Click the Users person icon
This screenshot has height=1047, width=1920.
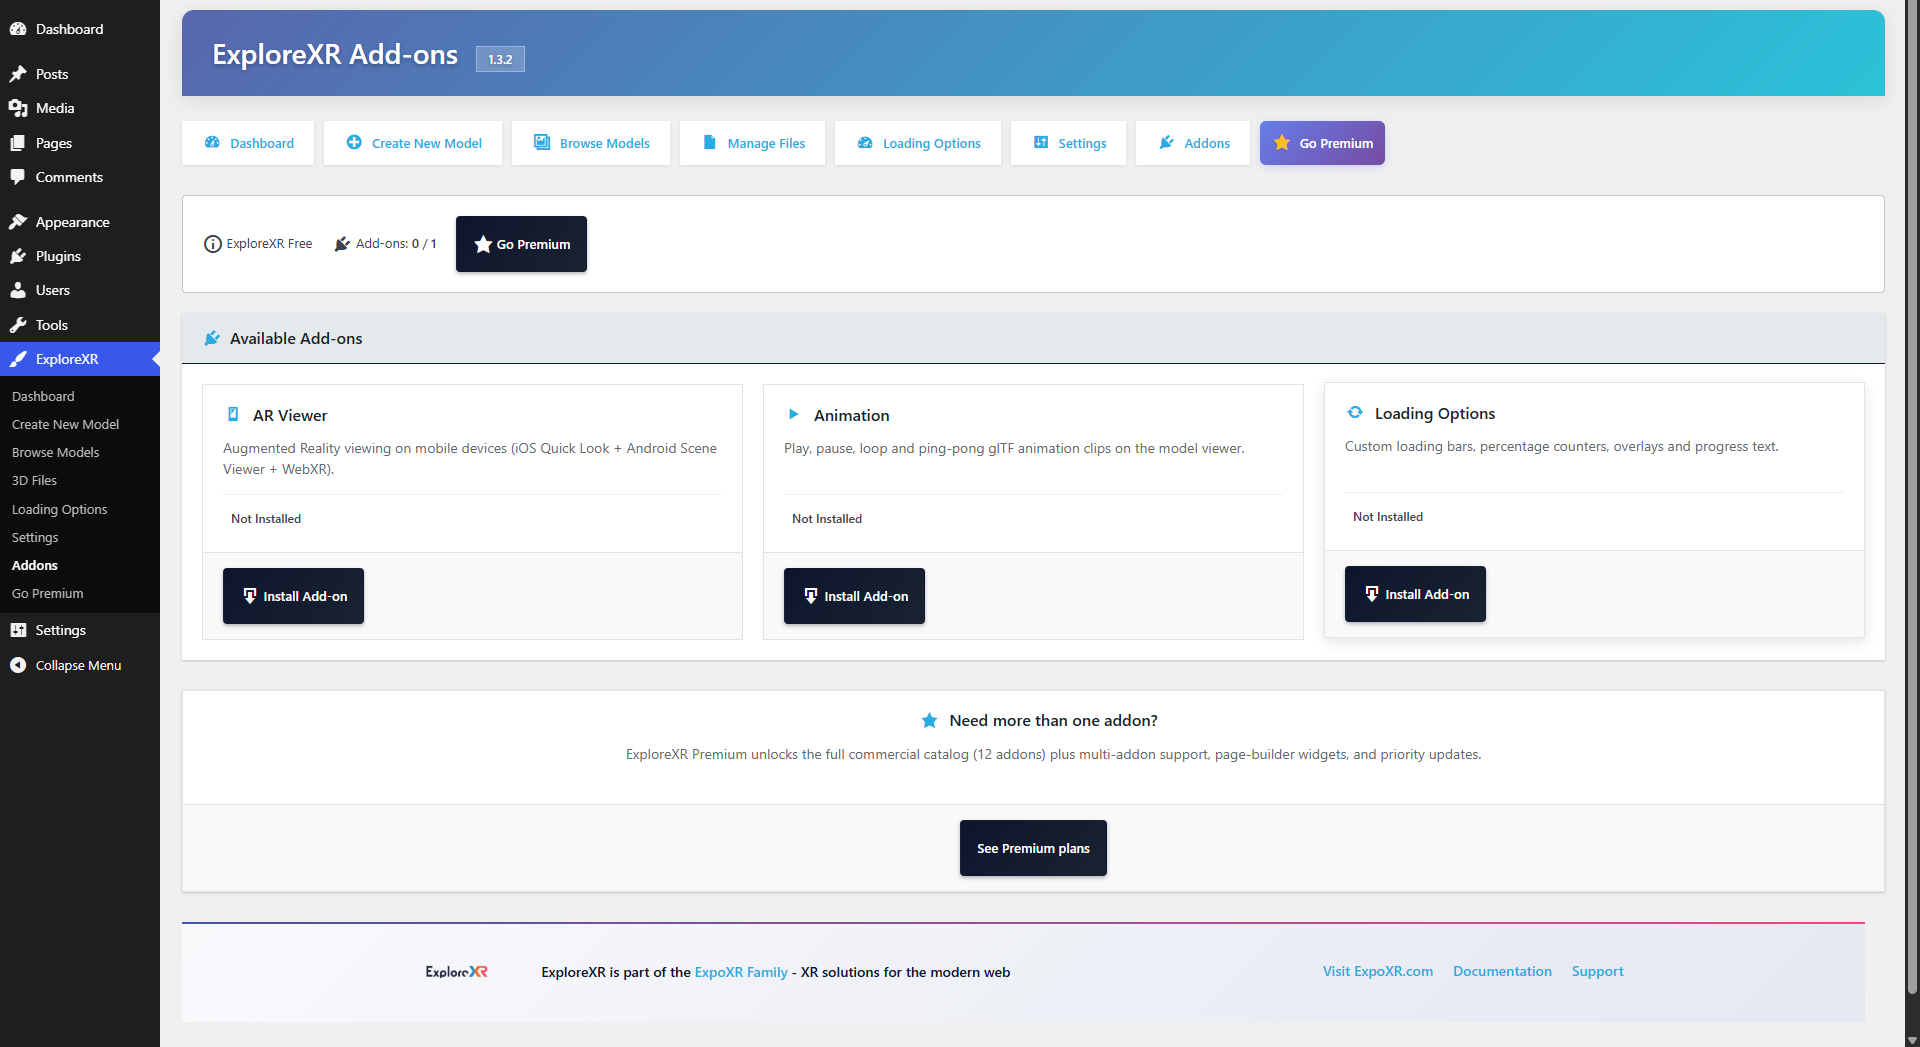18,290
